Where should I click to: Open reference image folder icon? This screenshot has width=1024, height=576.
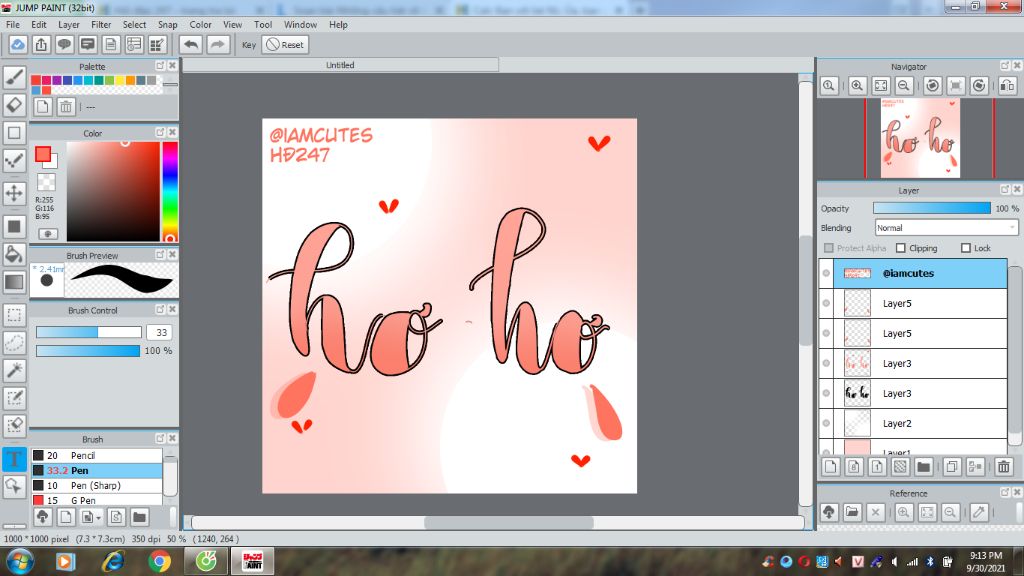click(x=852, y=512)
